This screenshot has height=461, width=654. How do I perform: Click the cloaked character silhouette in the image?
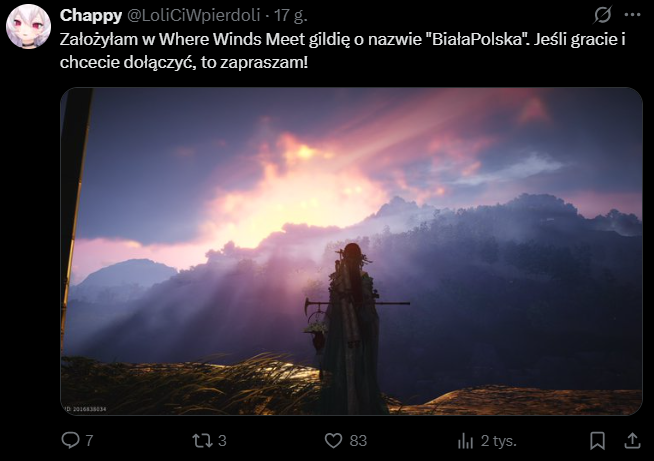[352, 329]
